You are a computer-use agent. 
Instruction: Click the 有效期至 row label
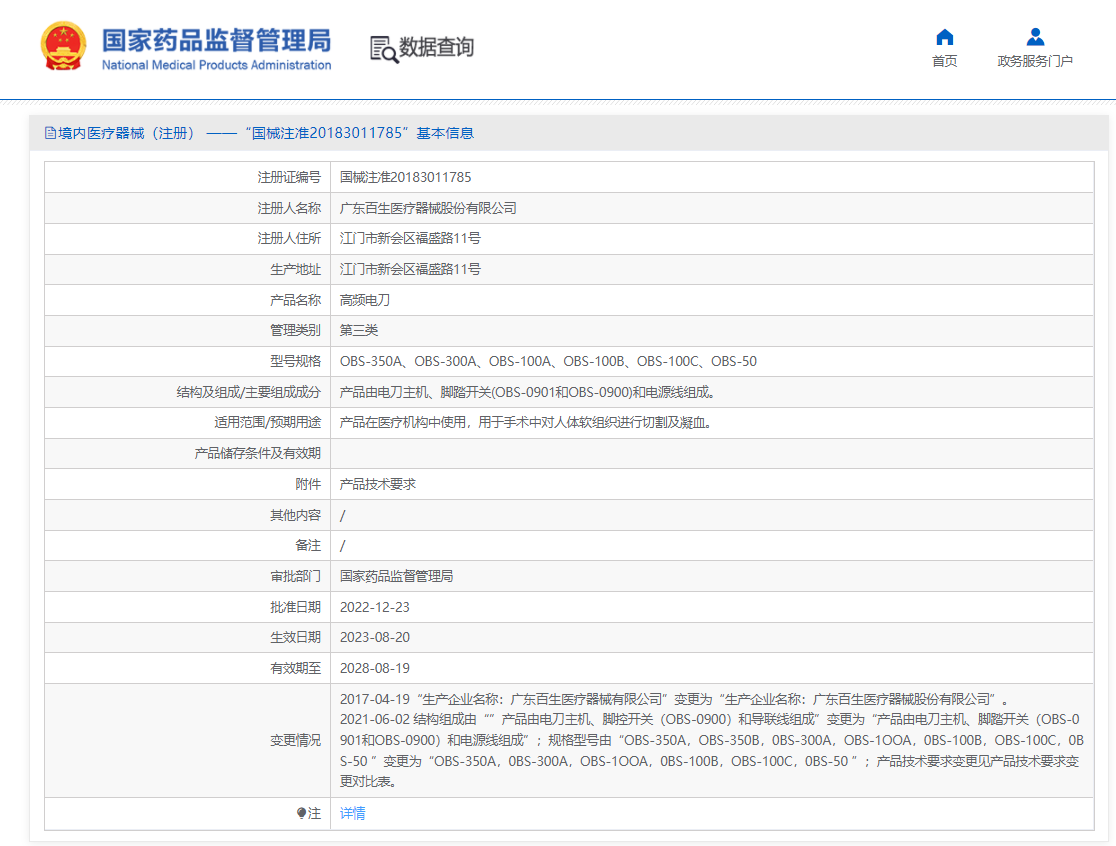click(x=295, y=668)
